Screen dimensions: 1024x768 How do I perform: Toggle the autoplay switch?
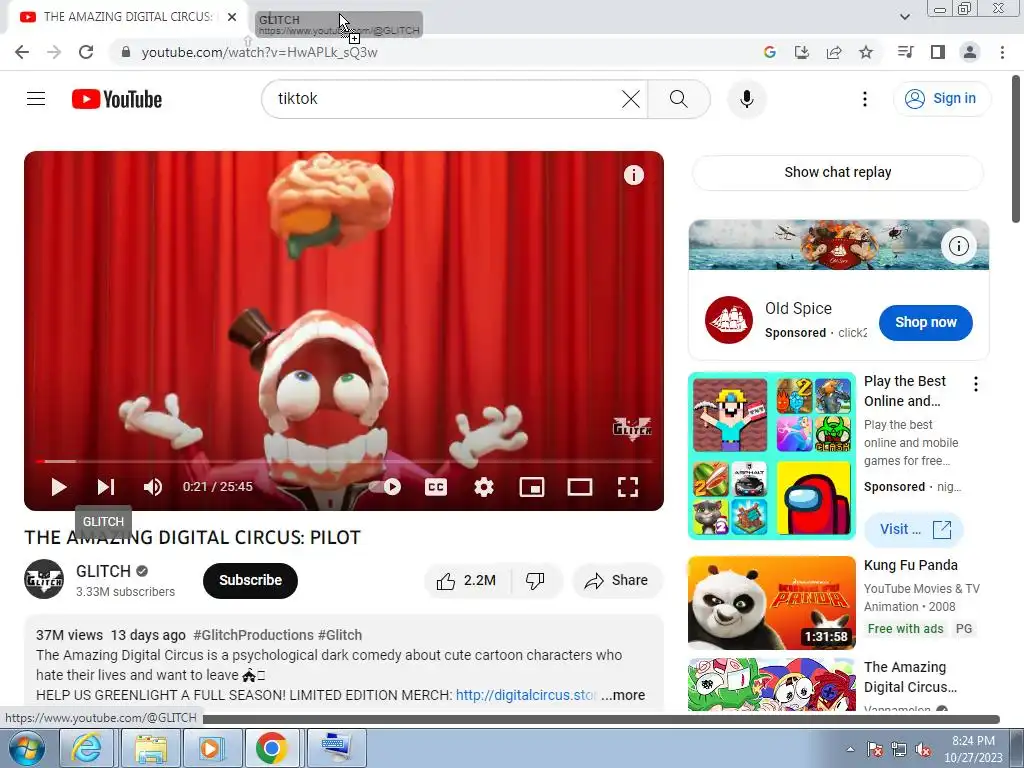[x=385, y=487]
